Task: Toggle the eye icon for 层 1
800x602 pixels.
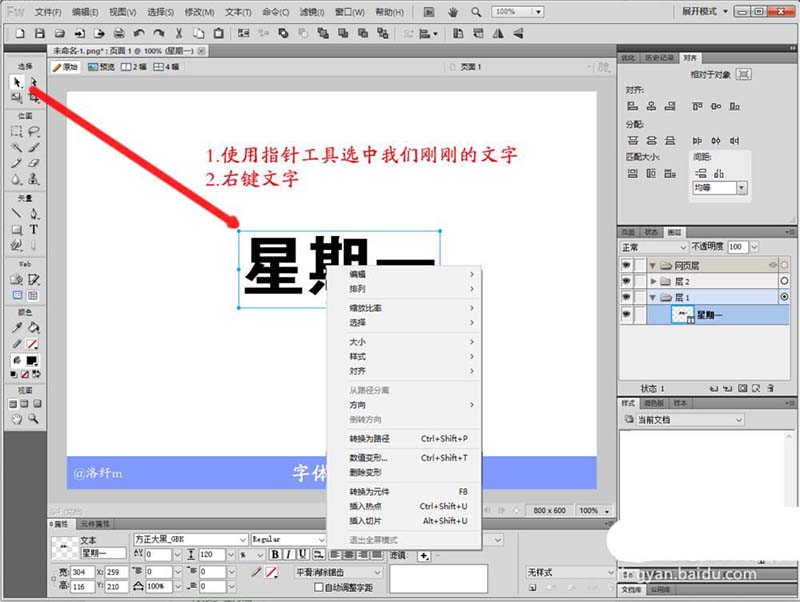Action: [627, 297]
